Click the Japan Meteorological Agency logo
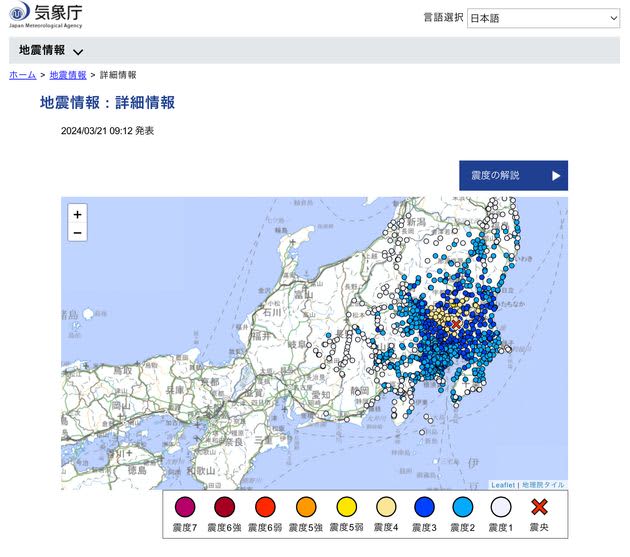Screen dimensions: 630x557 coord(47,17)
